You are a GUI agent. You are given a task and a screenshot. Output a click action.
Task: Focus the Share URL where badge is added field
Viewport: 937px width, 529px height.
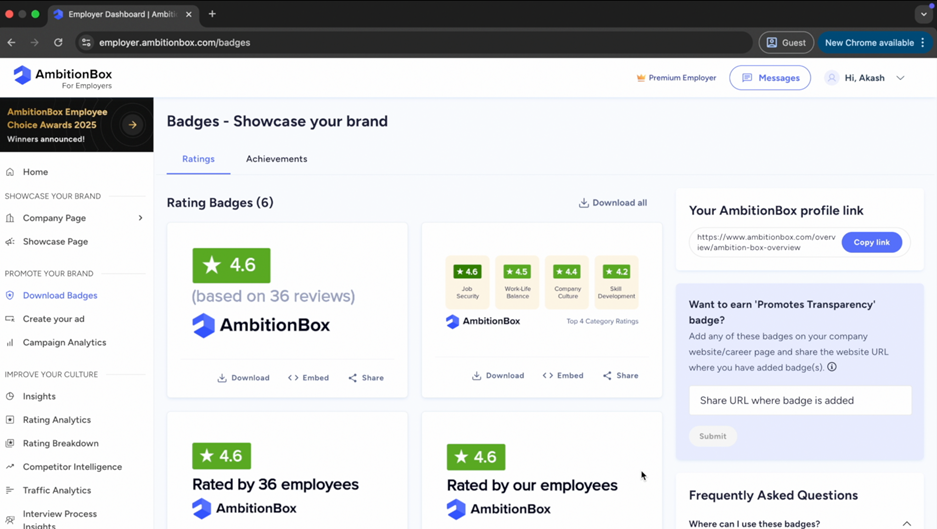pyautogui.click(x=799, y=400)
